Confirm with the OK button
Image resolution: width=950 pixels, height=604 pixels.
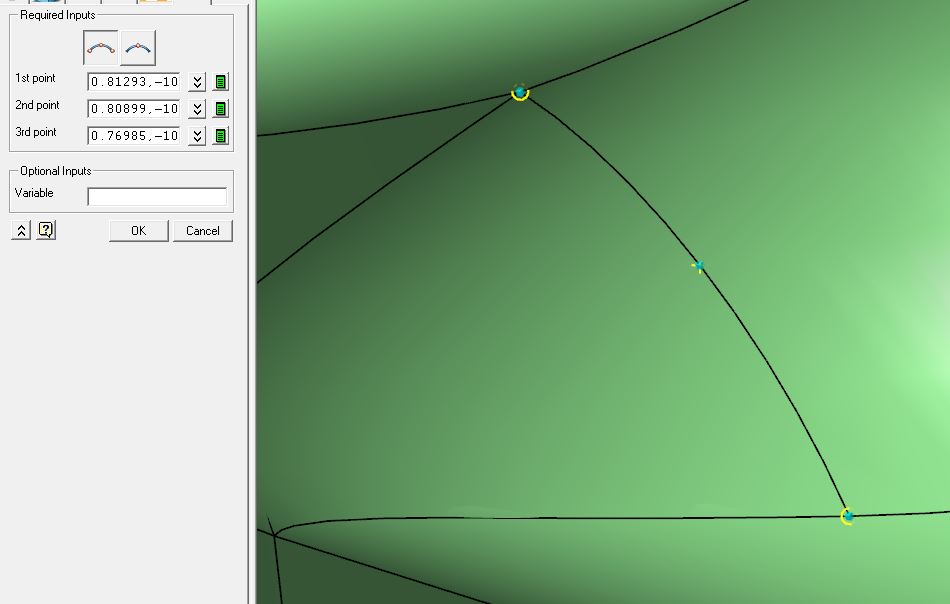(x=139, y=231)
